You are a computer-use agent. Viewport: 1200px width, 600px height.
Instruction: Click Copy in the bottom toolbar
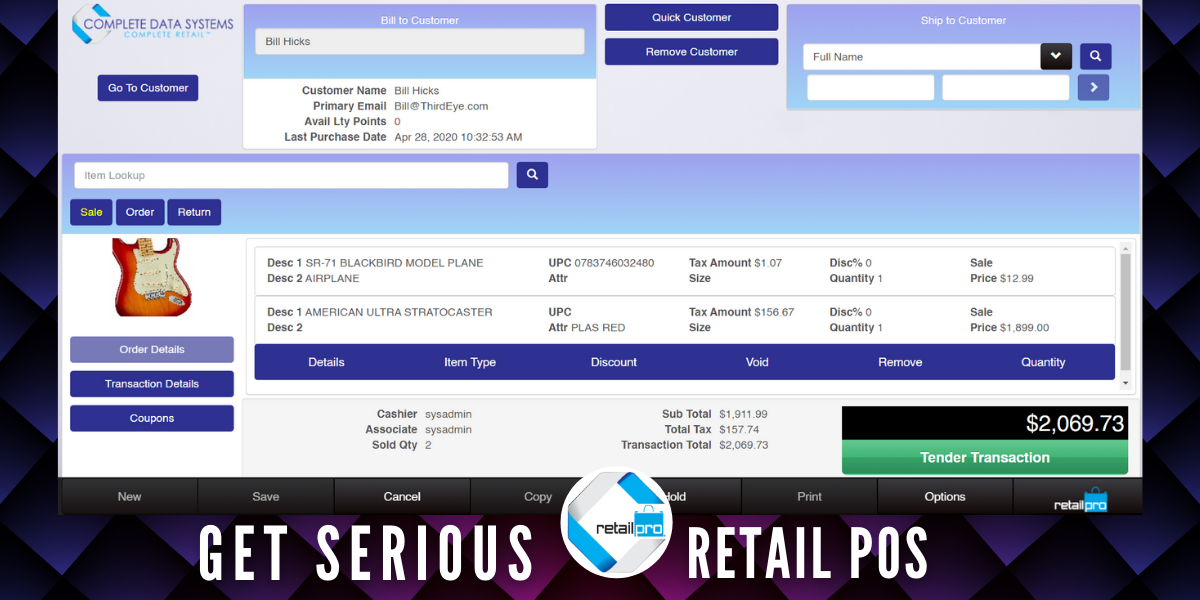coord(538,497)
